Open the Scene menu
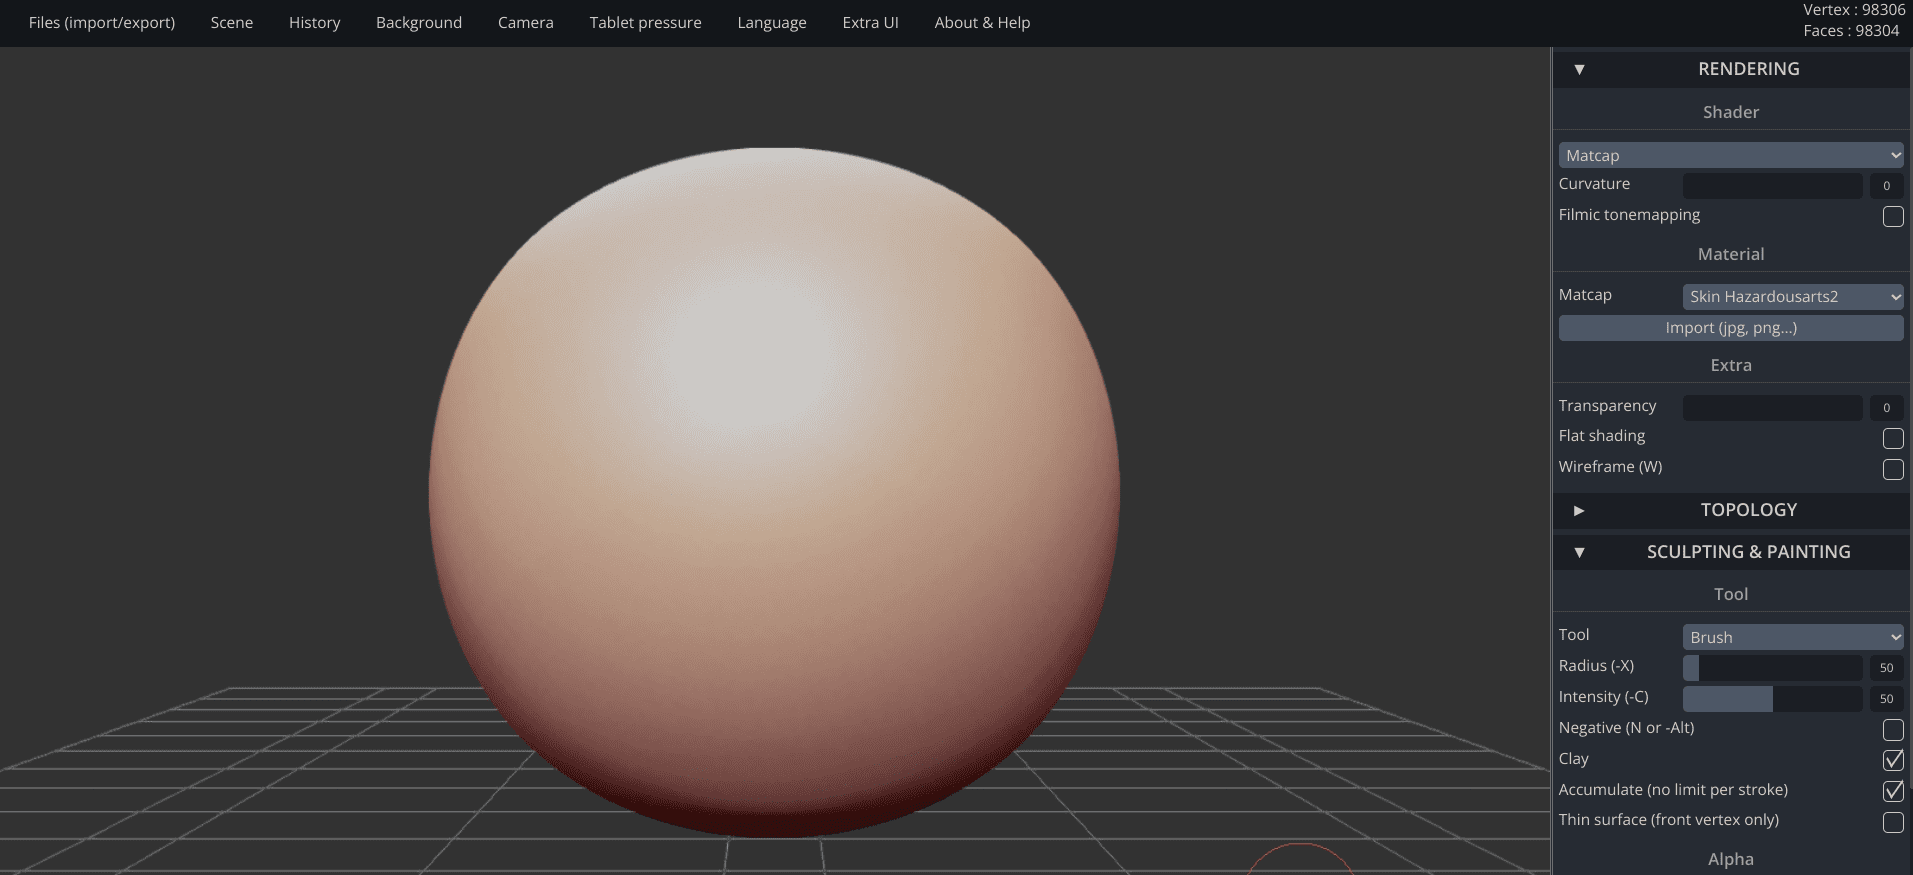The height and width of the screenshot is (875, 1913). tap(232, 22)
